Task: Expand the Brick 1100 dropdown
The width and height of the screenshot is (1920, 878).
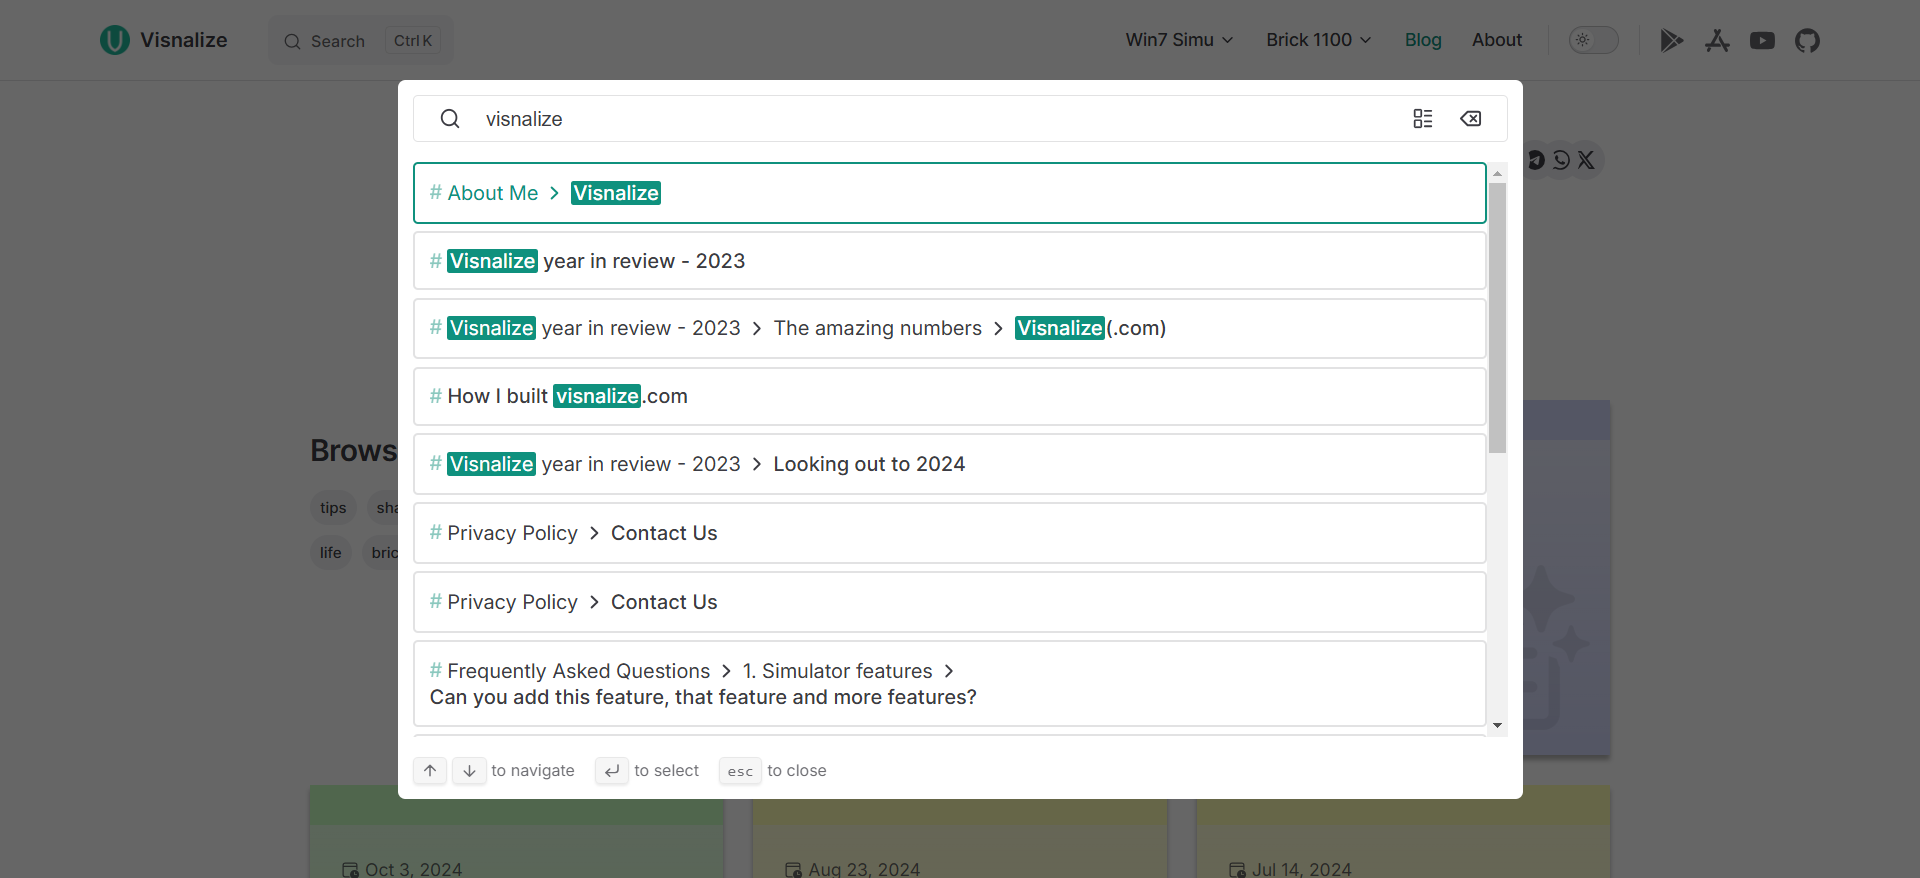Action: point(1318,40)
